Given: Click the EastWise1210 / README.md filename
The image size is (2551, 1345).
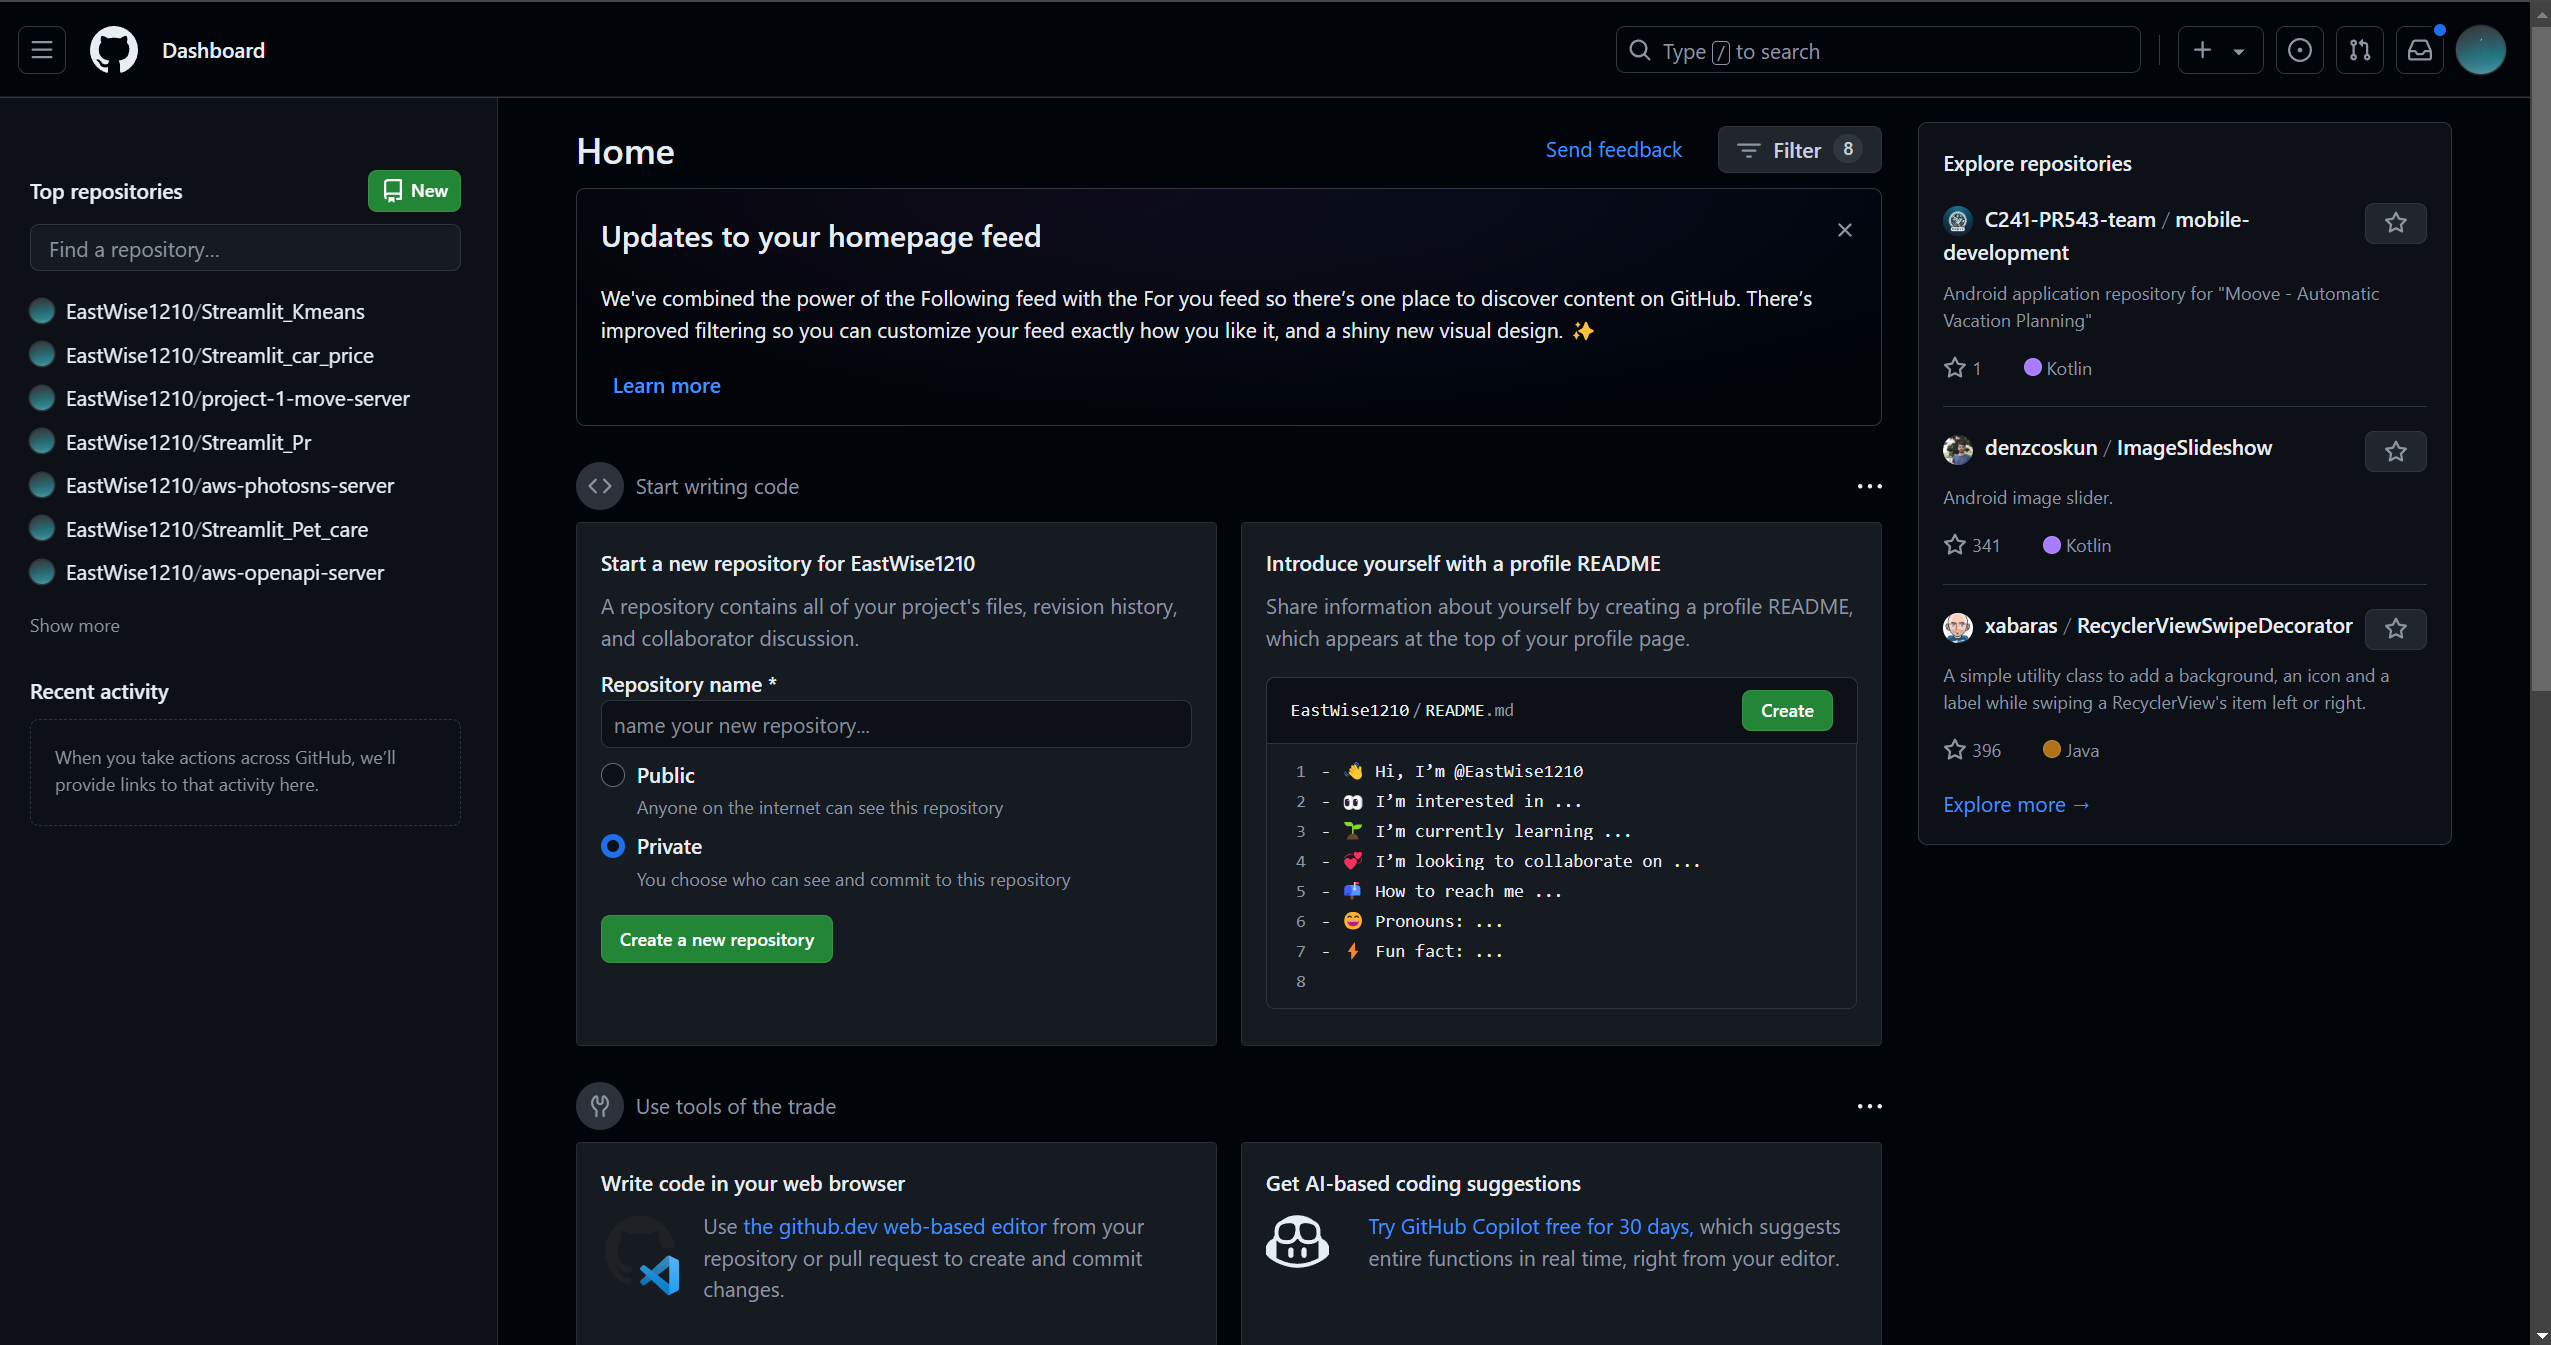Looking at the screenshot, I should pyautogui.click(x=1401, y=710).
